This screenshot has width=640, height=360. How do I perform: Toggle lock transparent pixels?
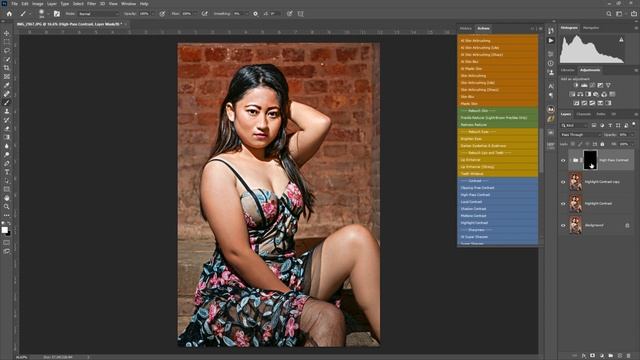(573, 144)
